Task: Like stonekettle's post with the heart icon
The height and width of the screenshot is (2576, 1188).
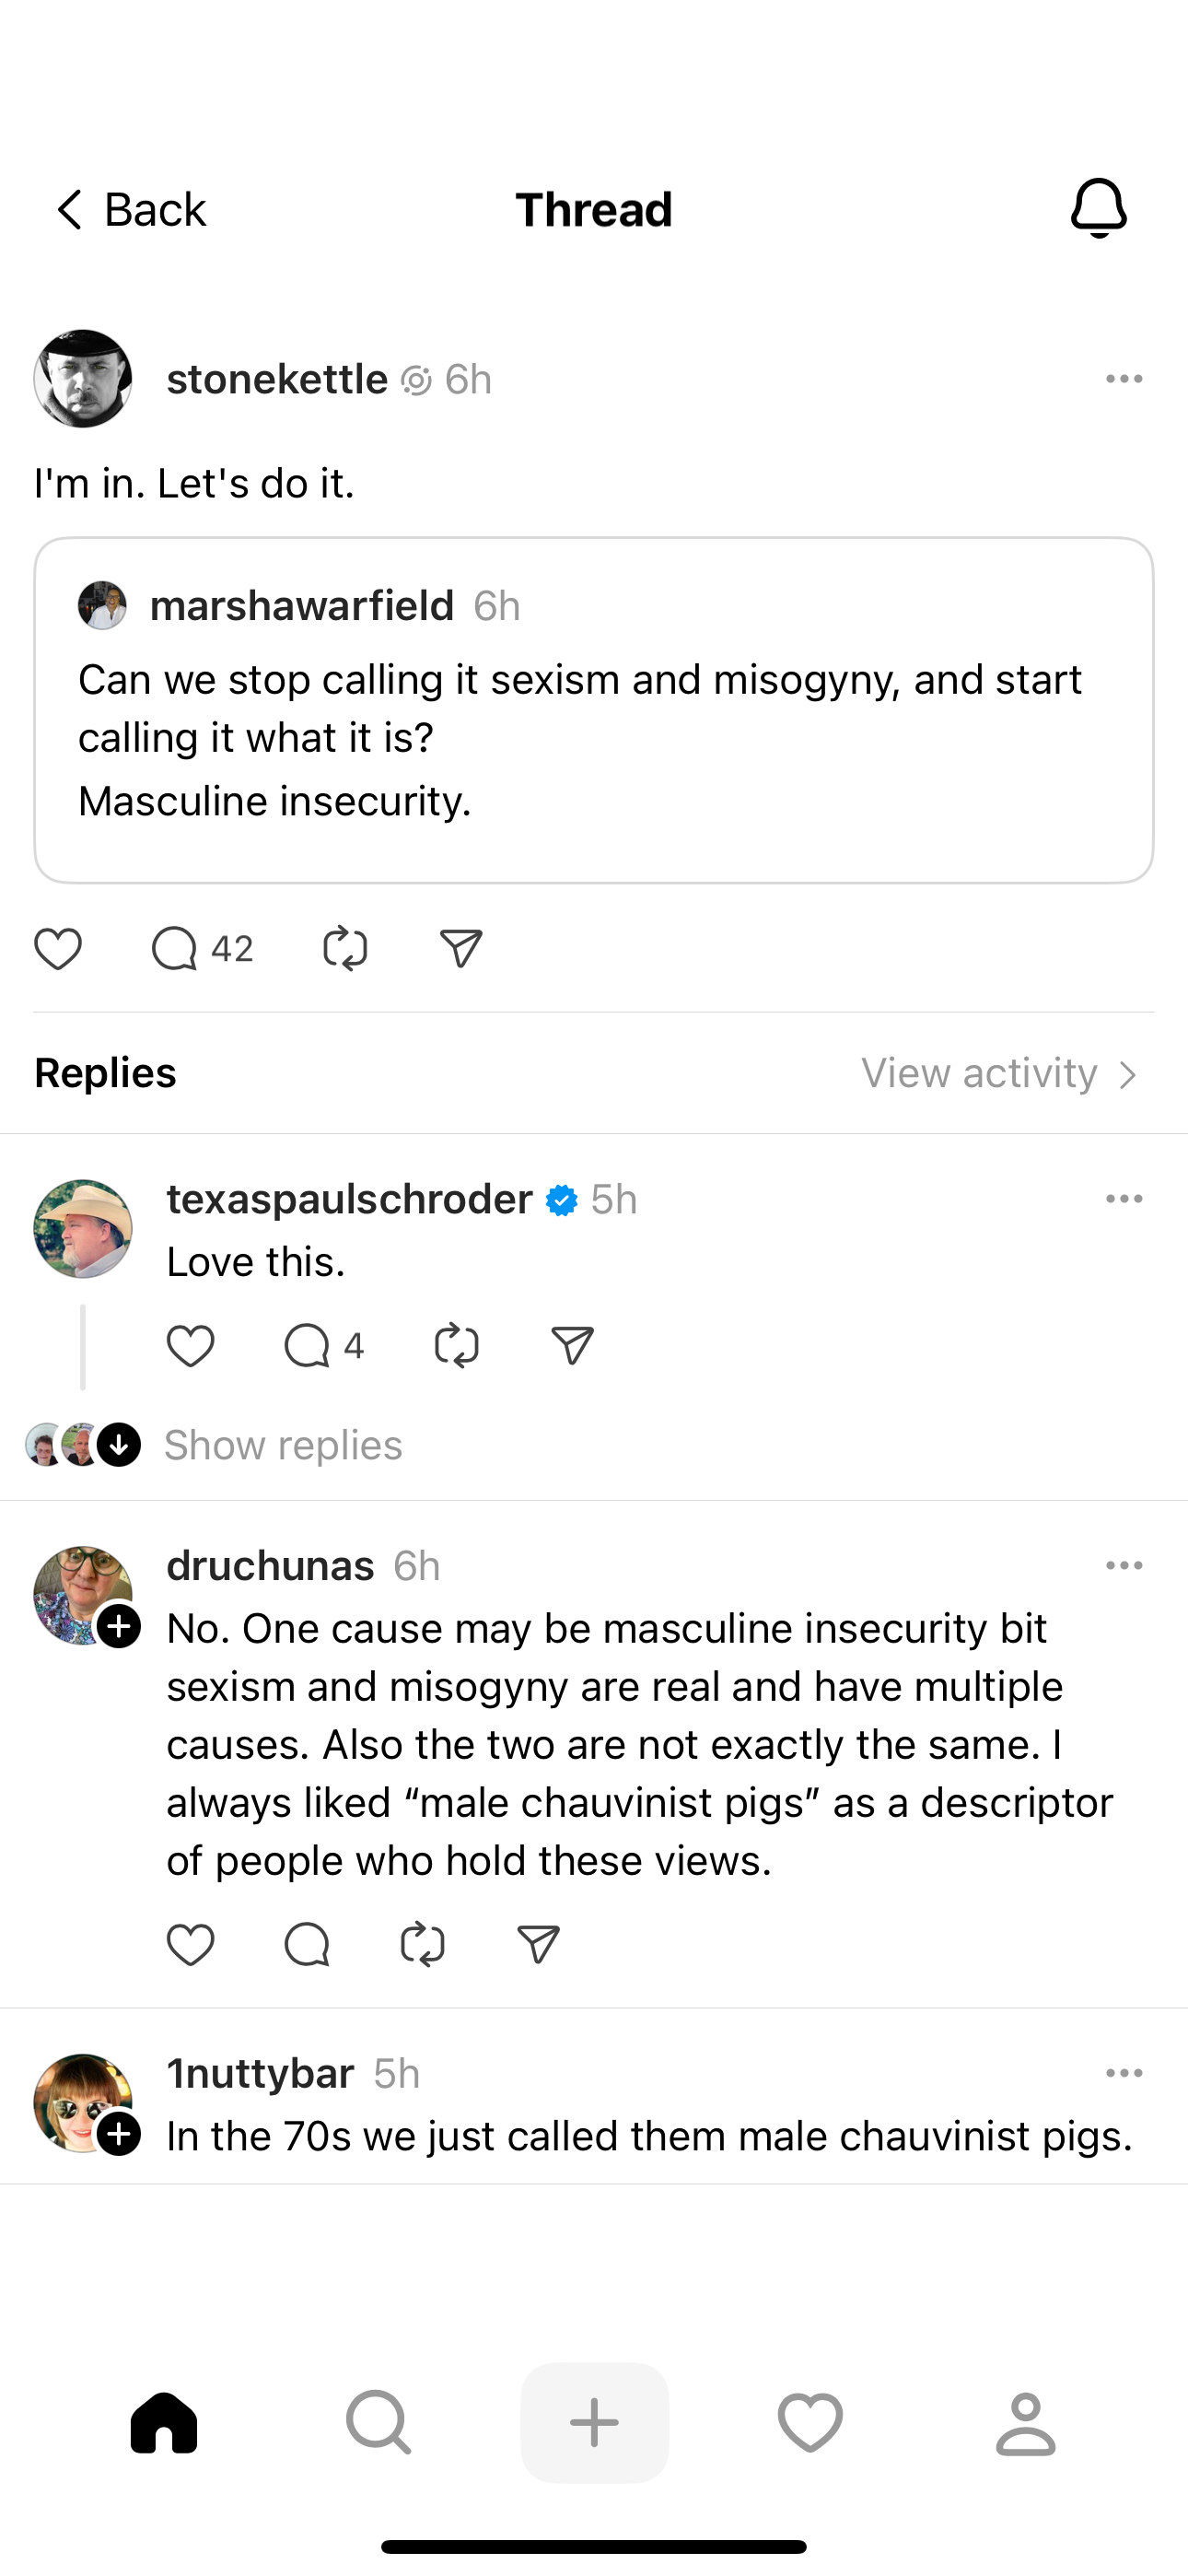Action: [x=58, y=948]
